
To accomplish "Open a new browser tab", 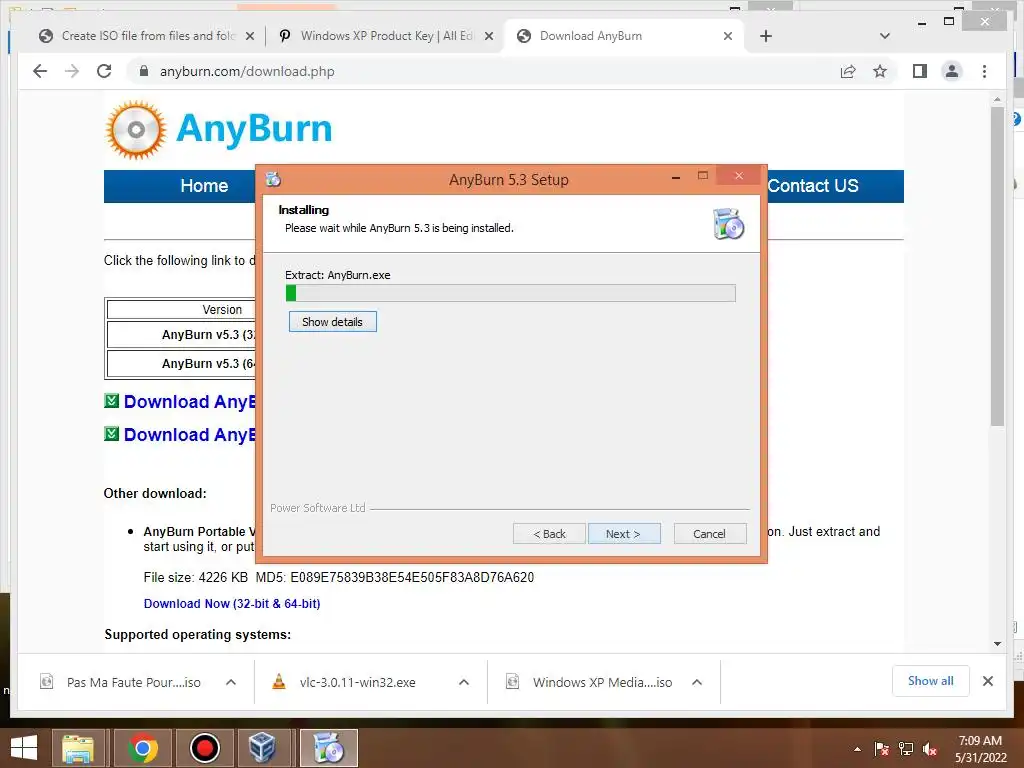I will pos(766,36).
